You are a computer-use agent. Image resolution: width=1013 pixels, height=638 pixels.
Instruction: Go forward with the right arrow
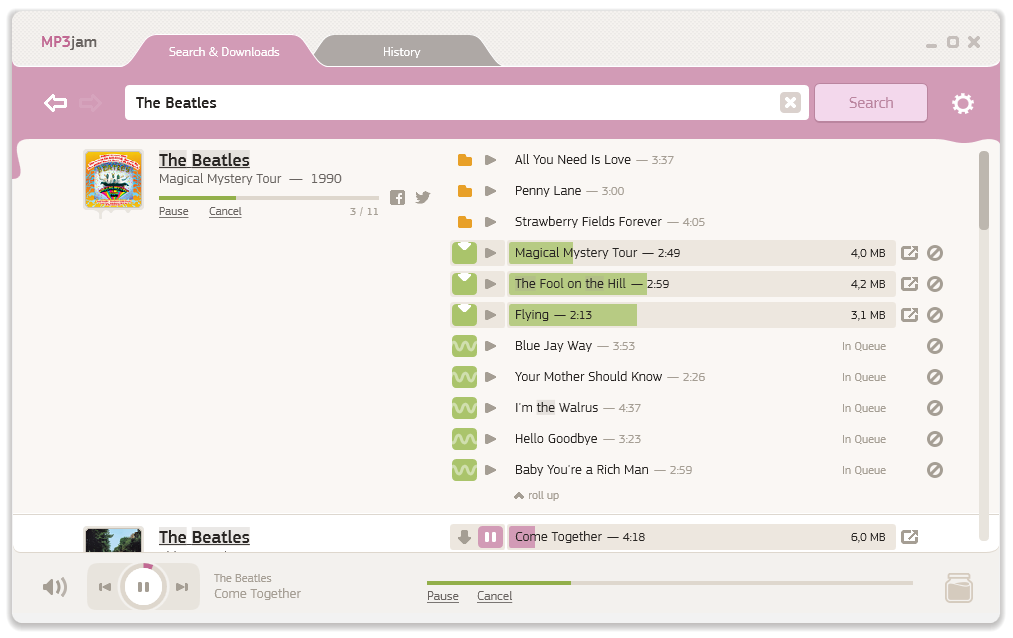(x=90, y=103)
